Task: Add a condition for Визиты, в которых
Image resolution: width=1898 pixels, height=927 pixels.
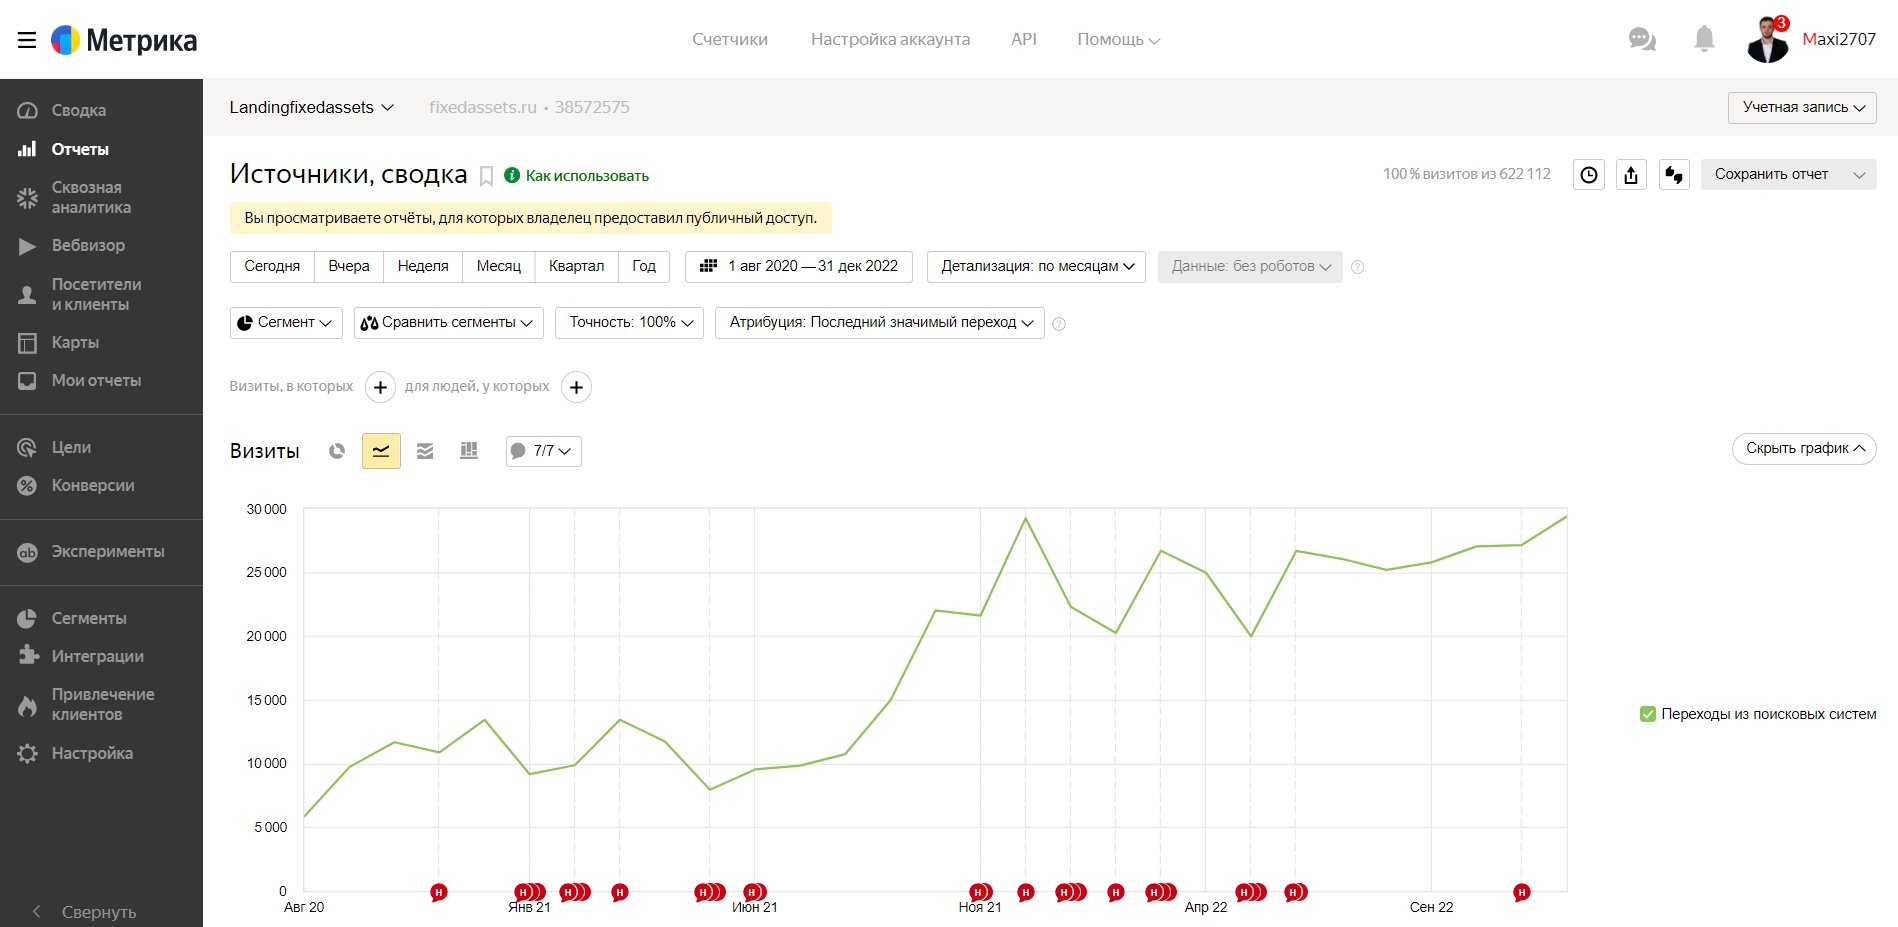Action: click(380, 387)
